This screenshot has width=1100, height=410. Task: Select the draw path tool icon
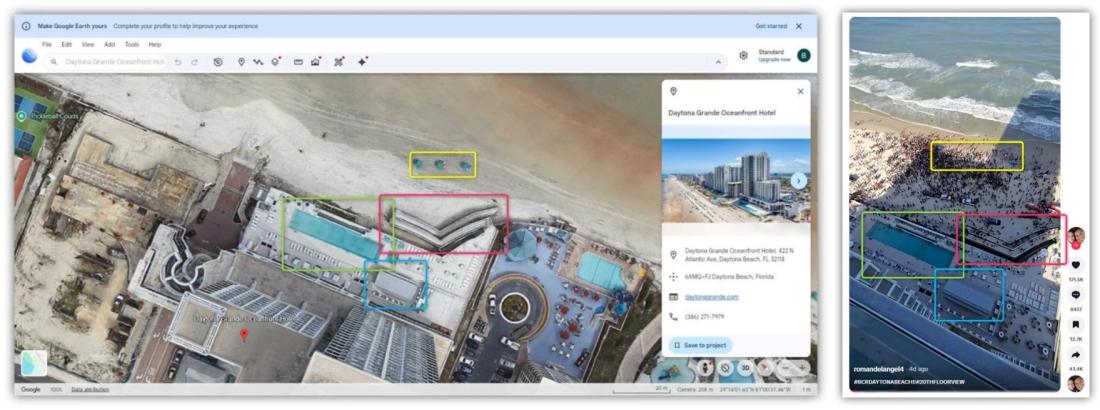click(258, 62)
